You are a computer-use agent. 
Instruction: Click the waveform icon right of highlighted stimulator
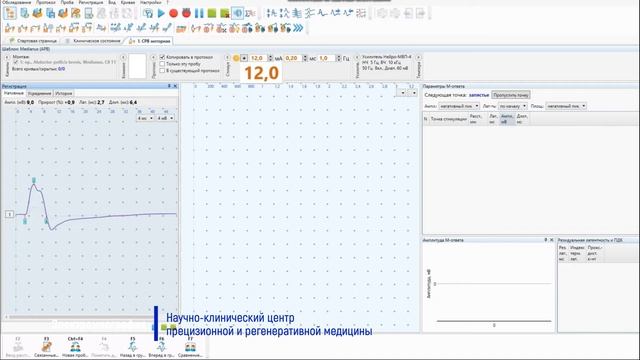[250, 13]
